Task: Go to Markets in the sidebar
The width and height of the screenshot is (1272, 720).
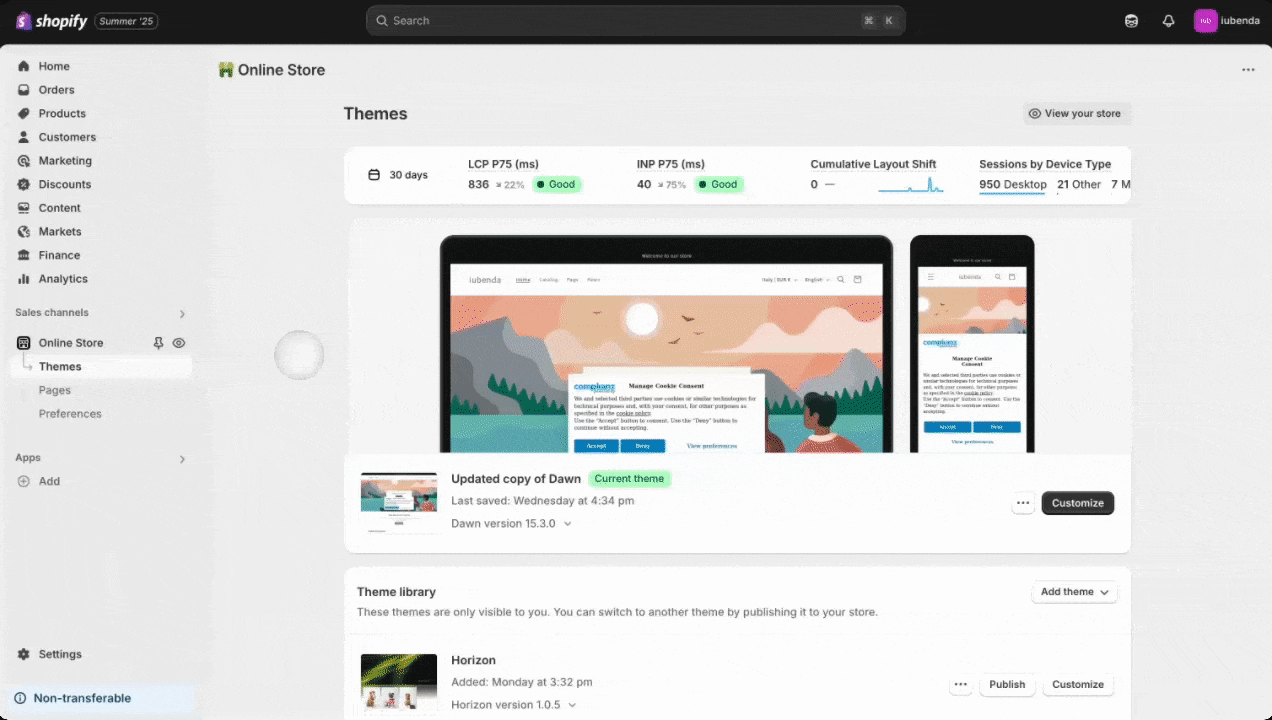Action: pos(60,232)
